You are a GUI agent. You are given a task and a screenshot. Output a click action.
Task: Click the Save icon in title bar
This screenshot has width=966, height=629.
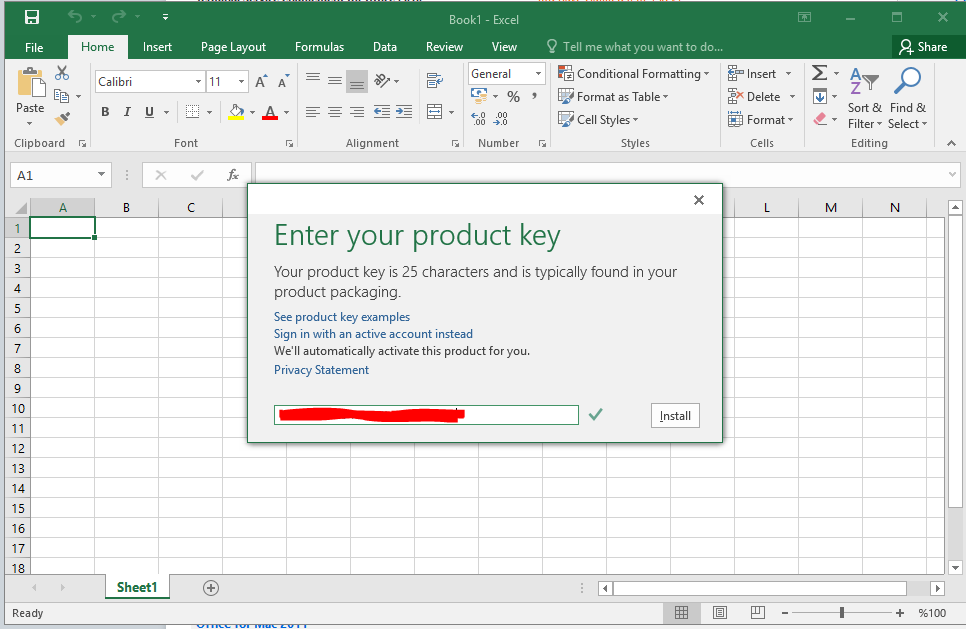(x=31, y=17)
